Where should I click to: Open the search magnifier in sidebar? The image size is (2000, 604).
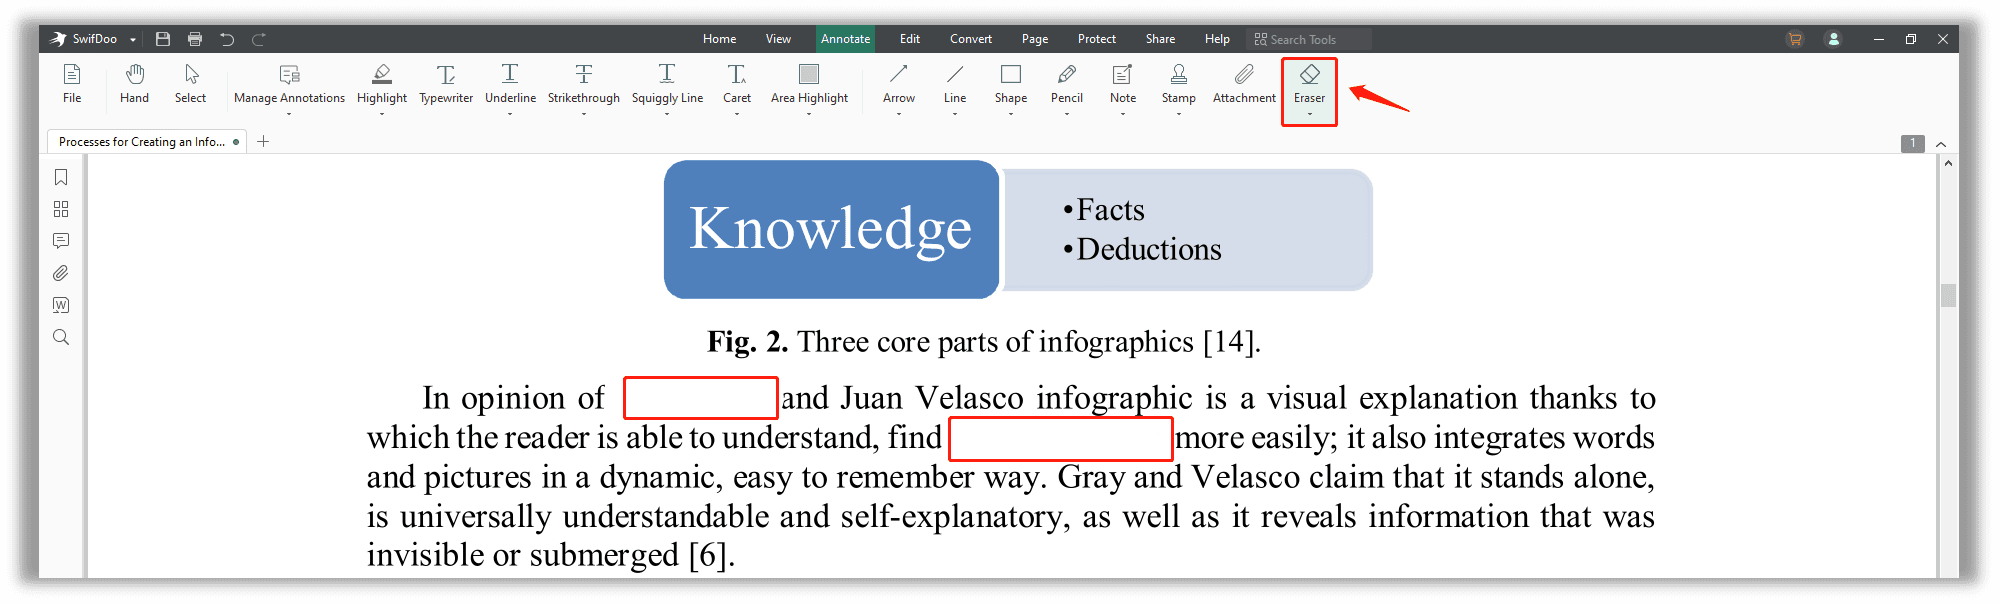pyautogui.click(x=61, y=337)
